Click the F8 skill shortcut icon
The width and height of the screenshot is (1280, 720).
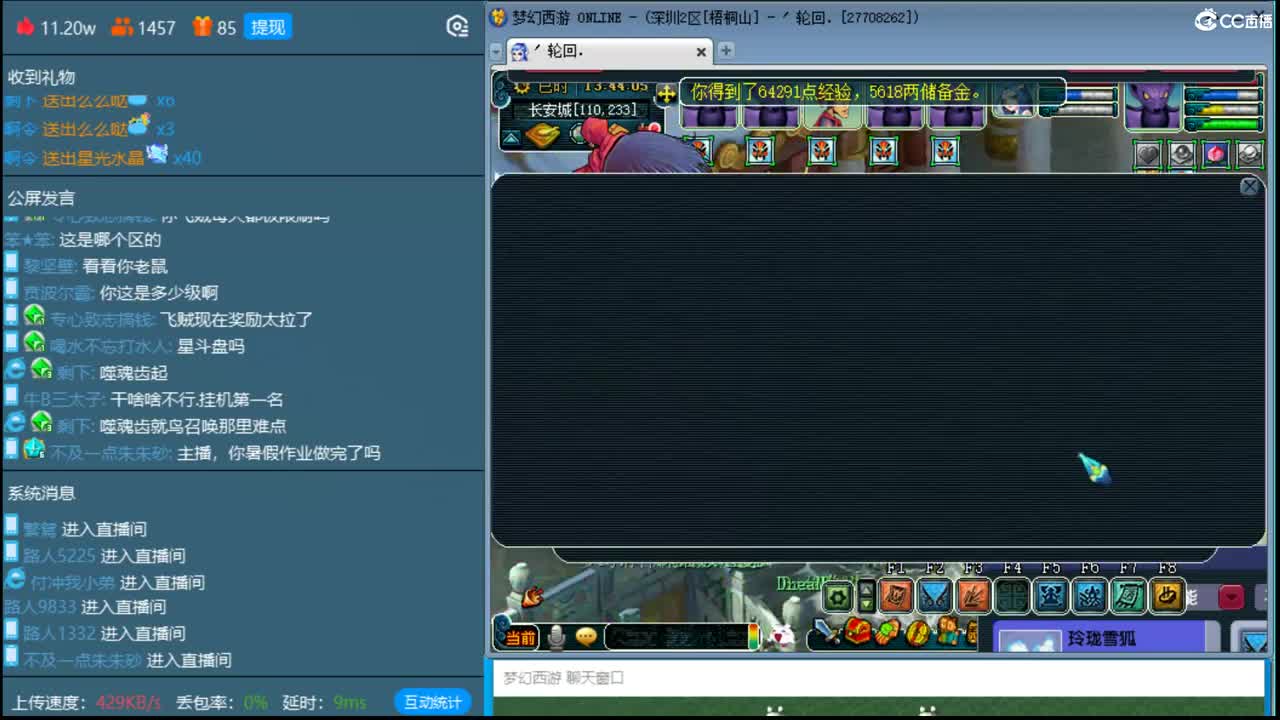[x=1167, y=596]
